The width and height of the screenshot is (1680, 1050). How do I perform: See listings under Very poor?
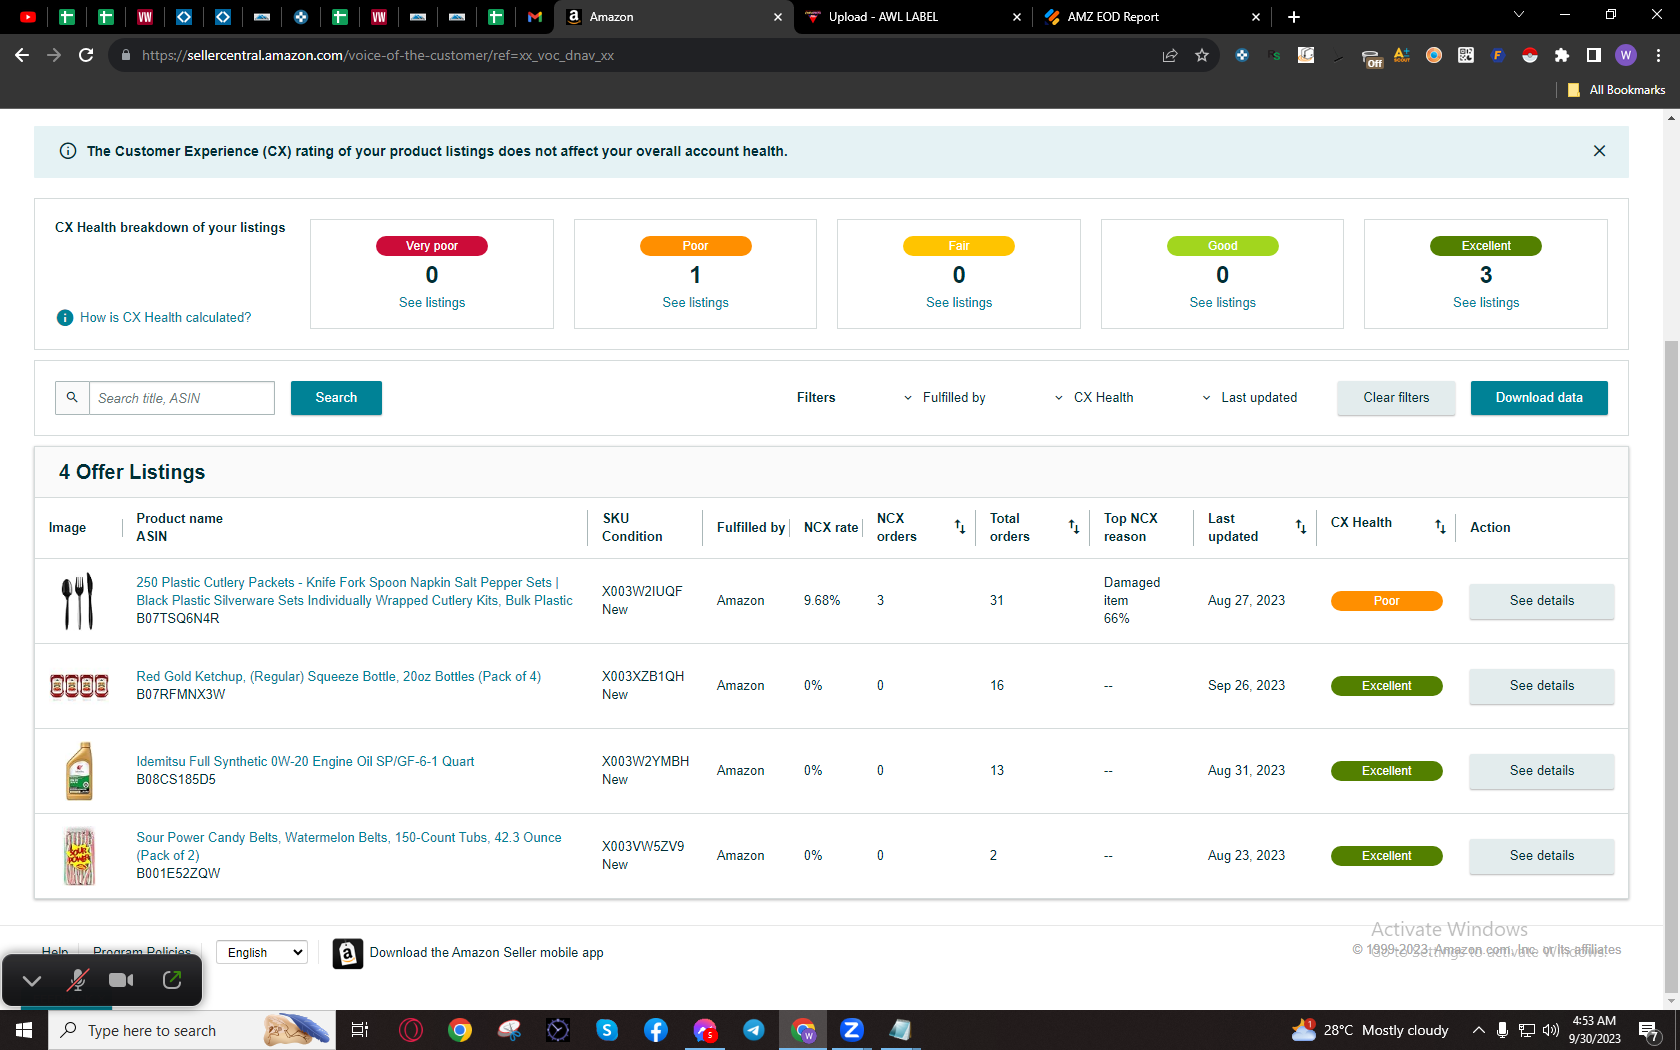(x=432, y=303)
